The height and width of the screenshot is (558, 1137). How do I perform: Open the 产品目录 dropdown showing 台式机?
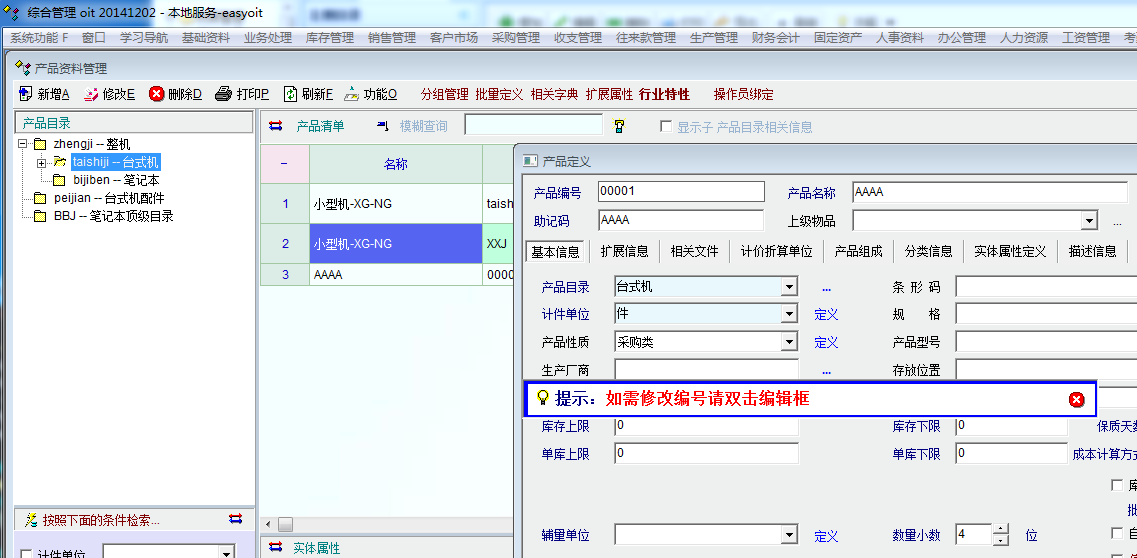789,287
